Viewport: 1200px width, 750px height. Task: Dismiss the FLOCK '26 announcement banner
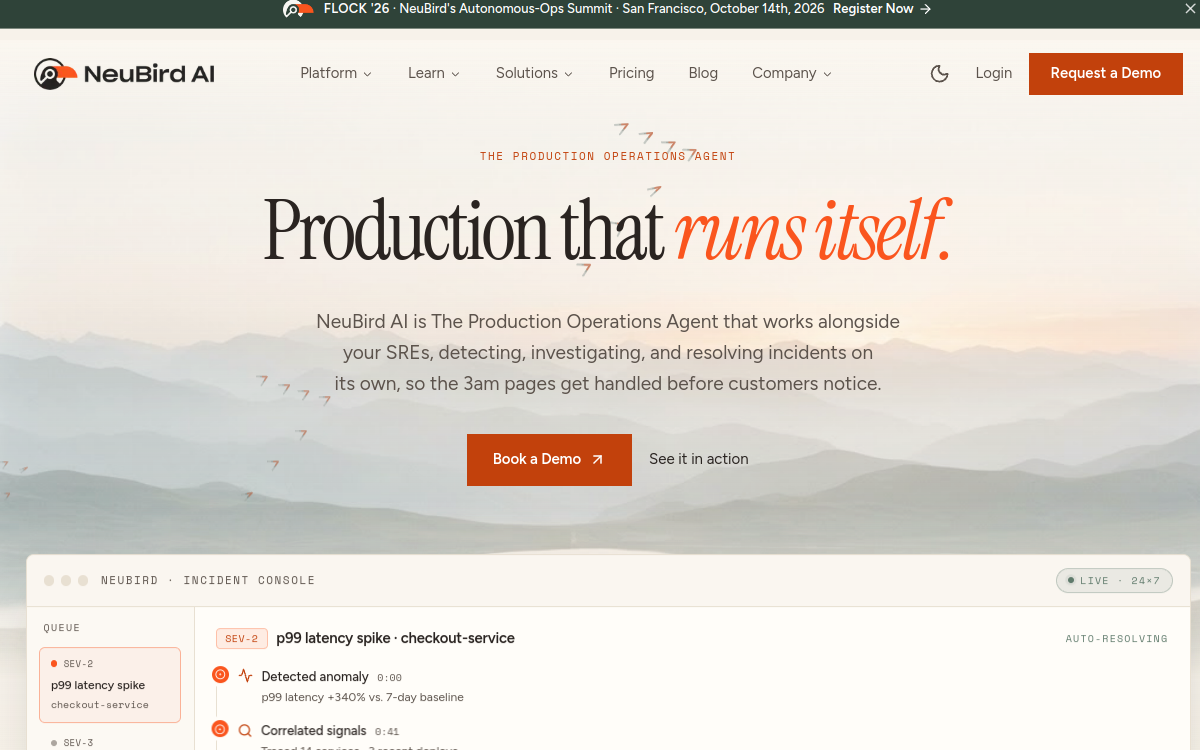pyautogui.click(x=1190, y=8)
